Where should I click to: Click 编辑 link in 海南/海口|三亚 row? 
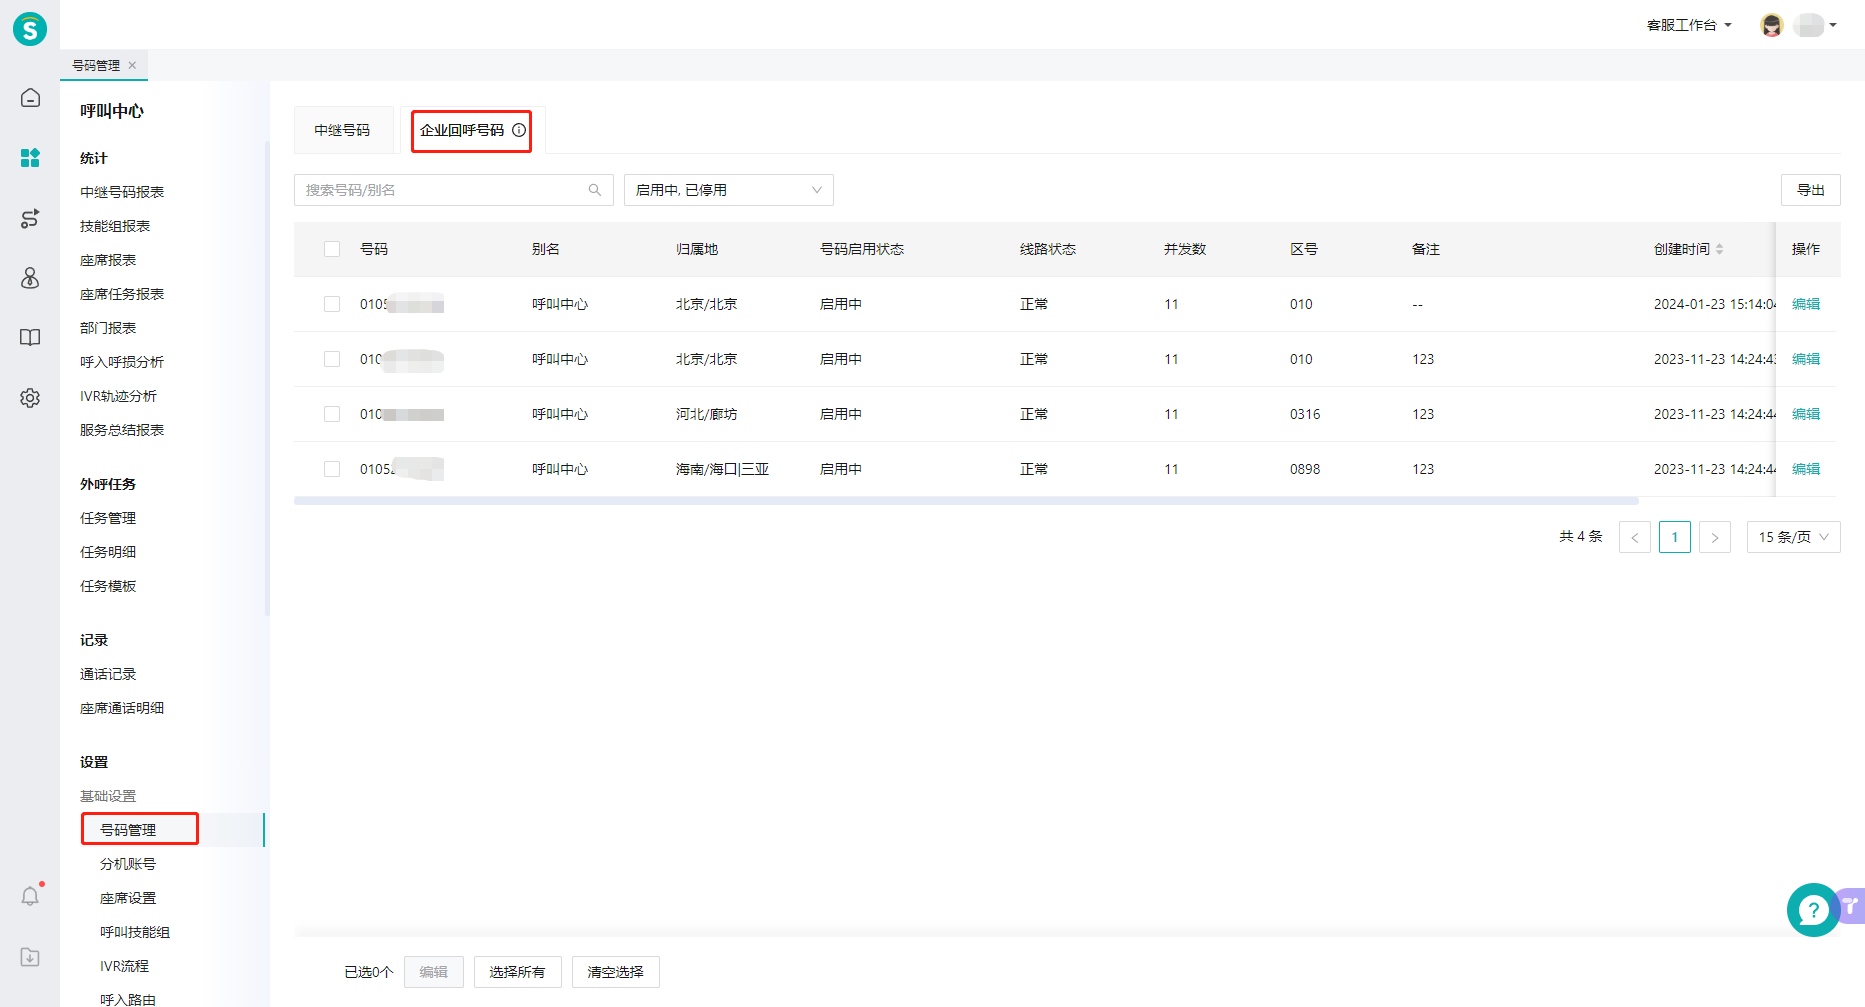click(1806, 469)
